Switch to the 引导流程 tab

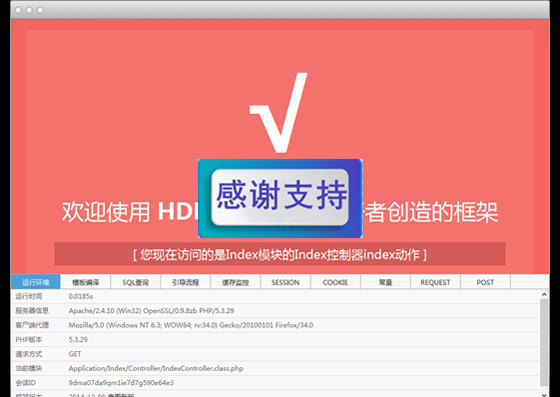tap(186, 282)
